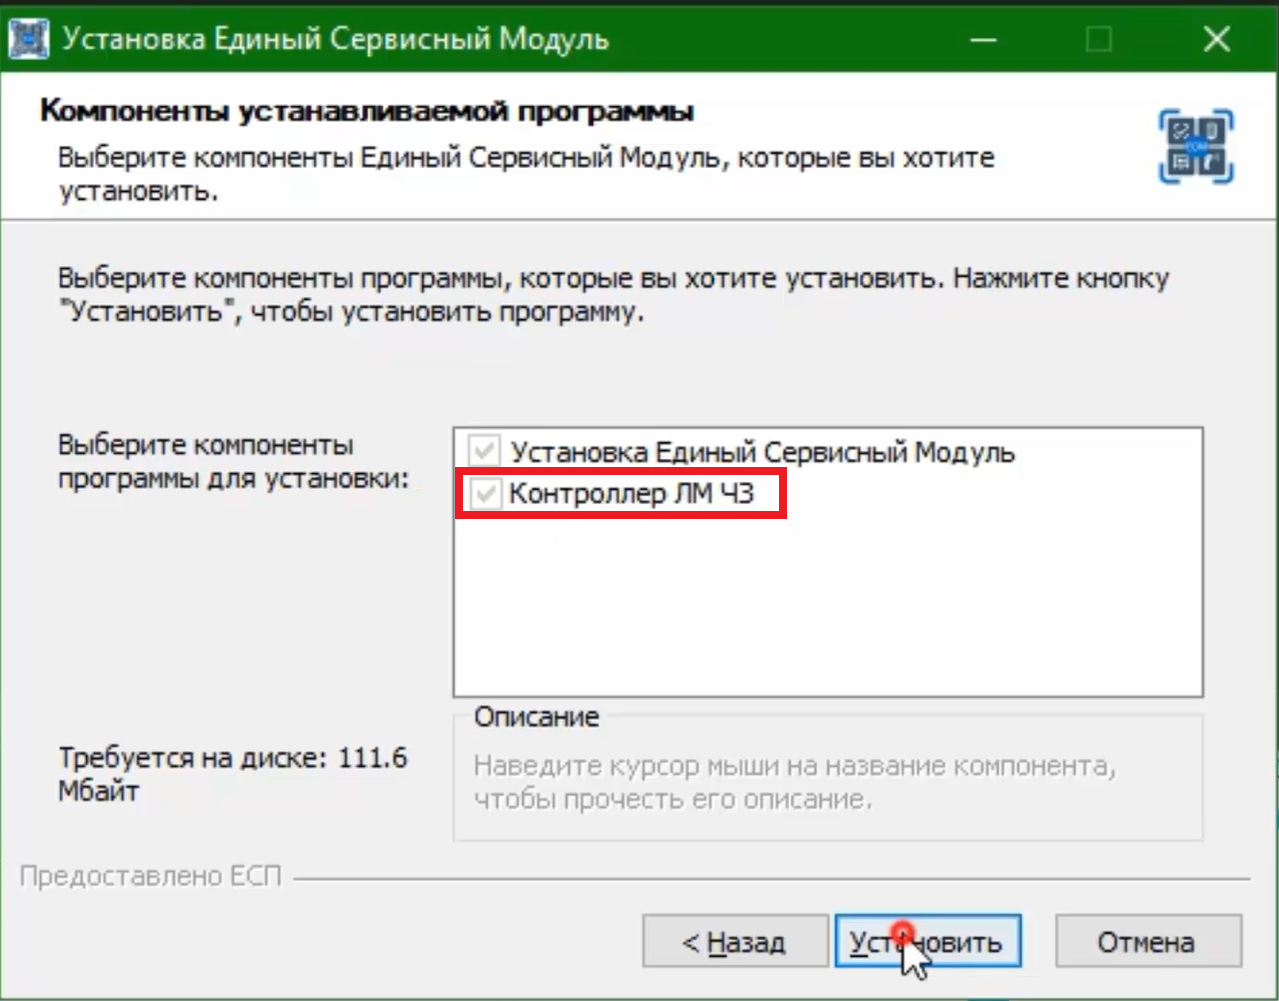Click the Описание description hint text
This screenshot has height=1001, width=1279.
[x=795, y=782]
